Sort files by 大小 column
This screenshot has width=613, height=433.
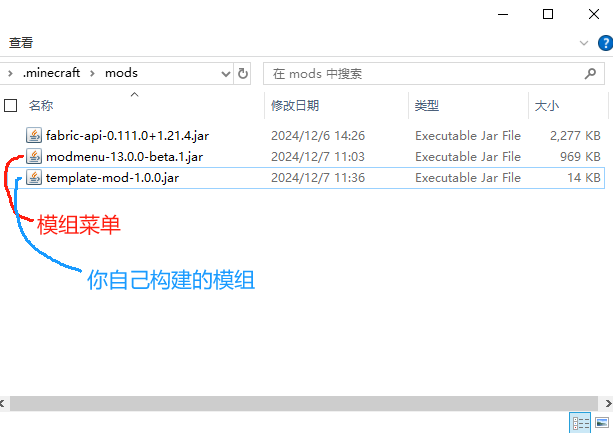(547, 106)
